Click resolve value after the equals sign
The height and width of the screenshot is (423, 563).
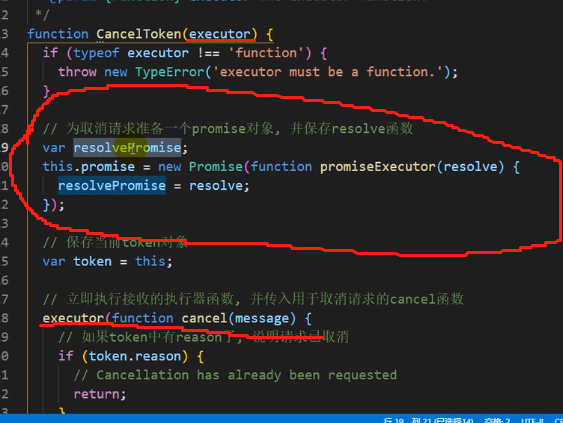pyautogui.click(x=216, y=186)
